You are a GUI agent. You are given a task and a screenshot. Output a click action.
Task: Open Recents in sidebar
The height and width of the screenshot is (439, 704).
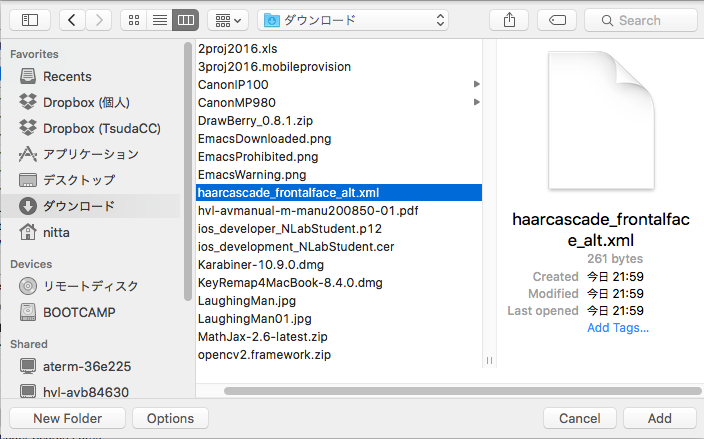coord(67,76)
